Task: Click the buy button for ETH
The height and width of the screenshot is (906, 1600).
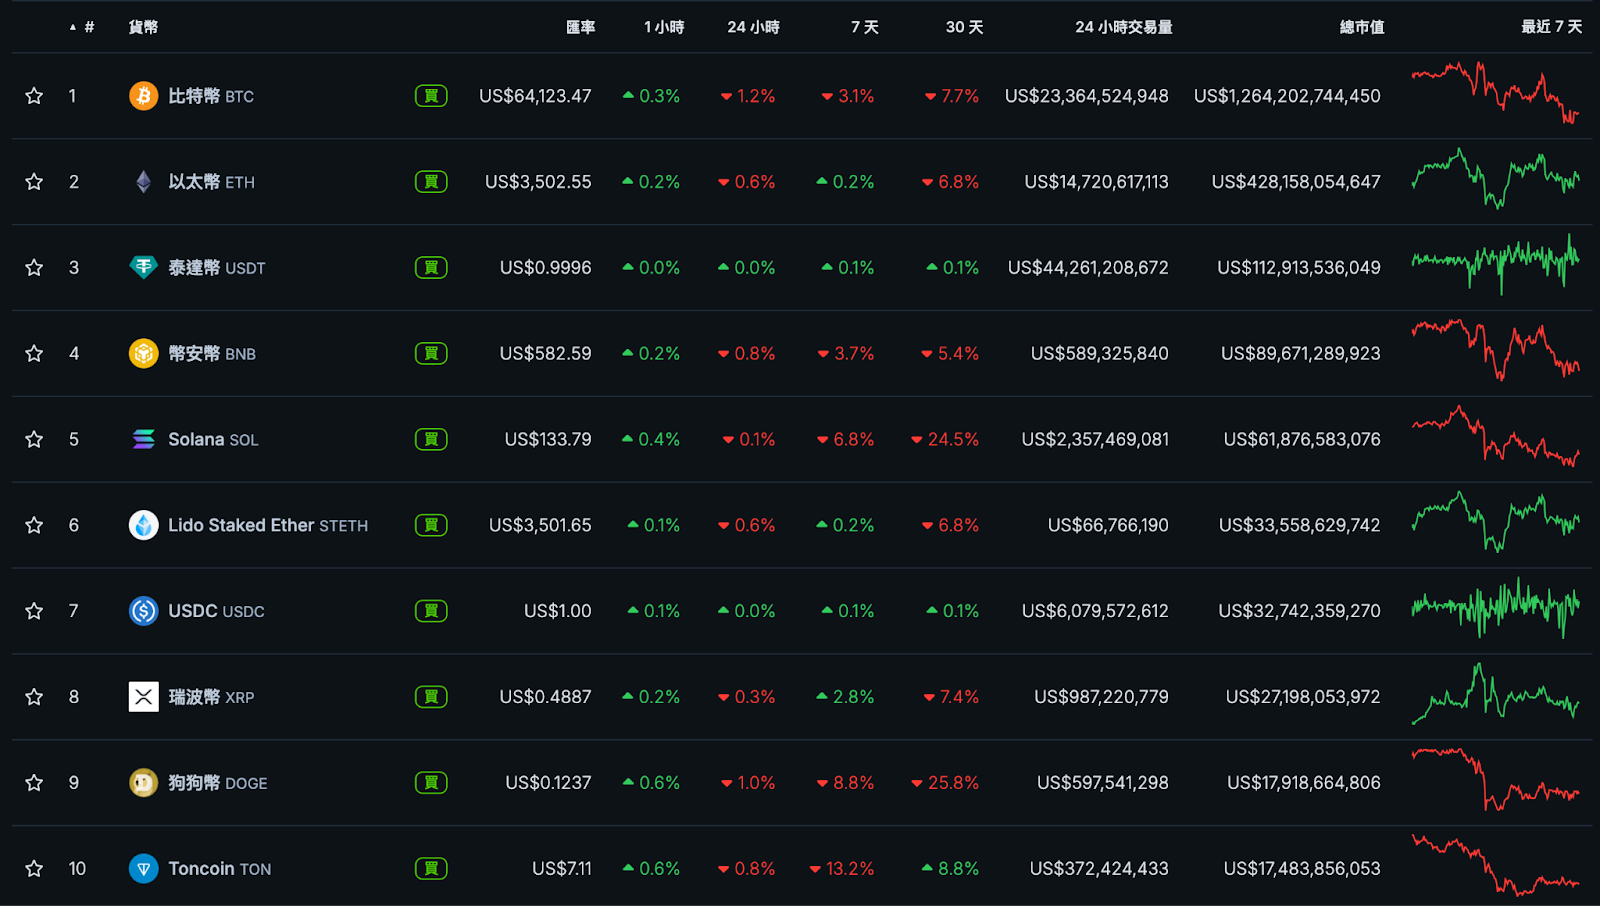Action: (x=431, y=182)
